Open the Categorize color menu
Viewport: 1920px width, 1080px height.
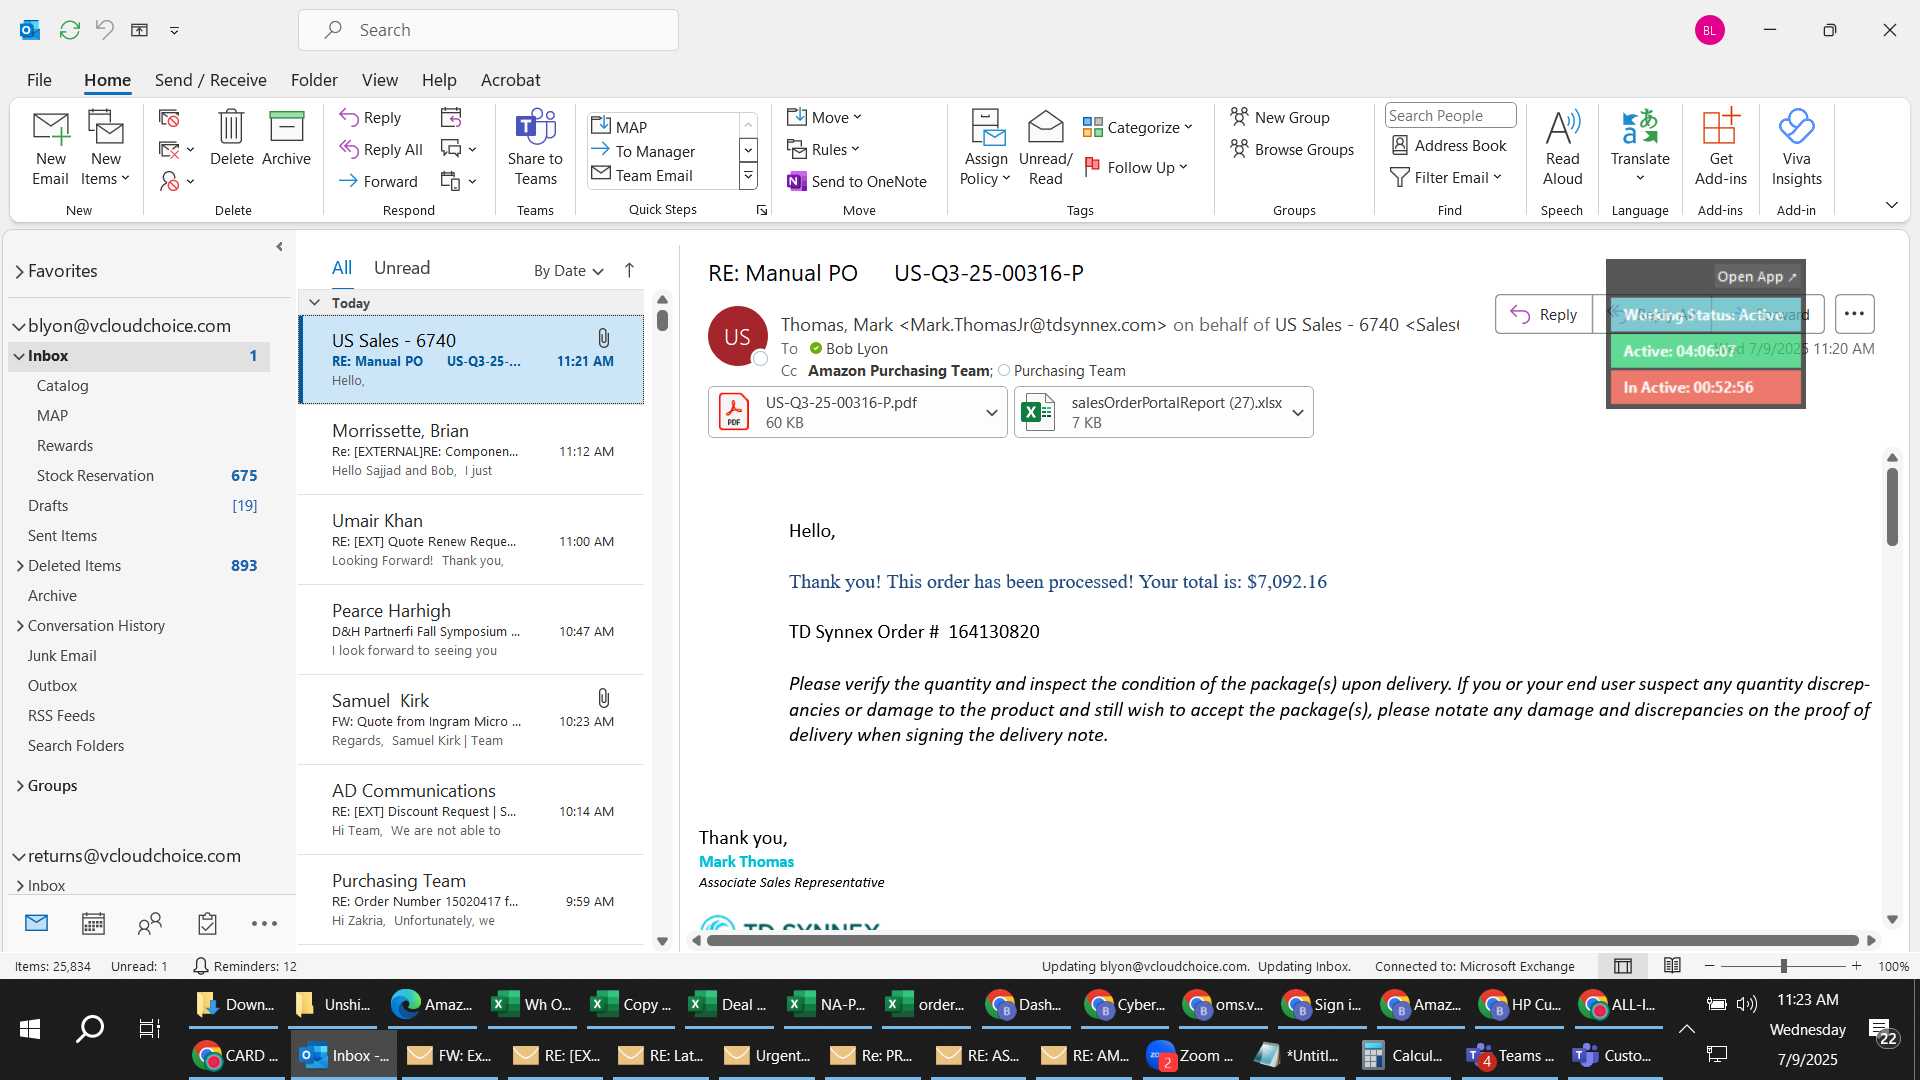[1138, 127]
